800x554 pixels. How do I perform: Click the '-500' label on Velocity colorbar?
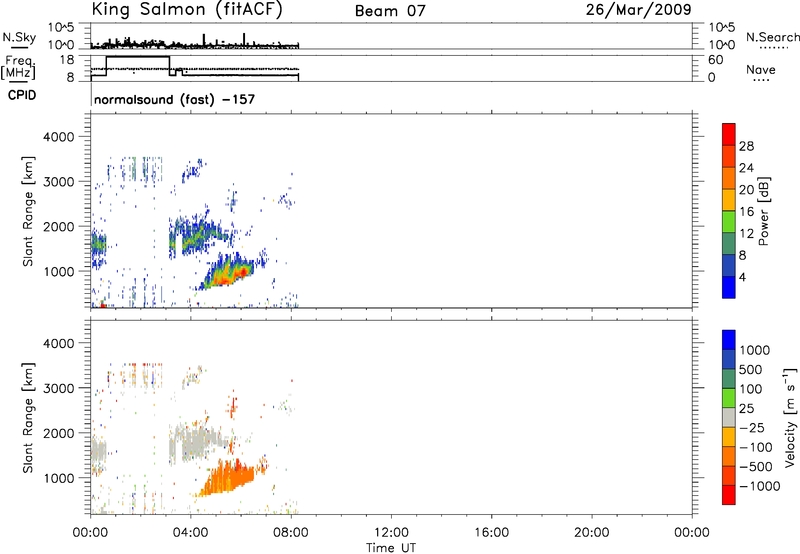pos(756,467)
